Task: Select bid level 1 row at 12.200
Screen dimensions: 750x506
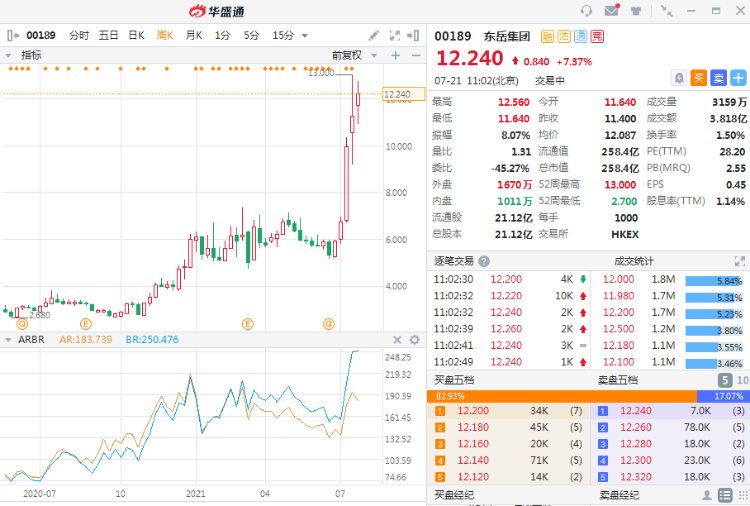Action: 508,411
